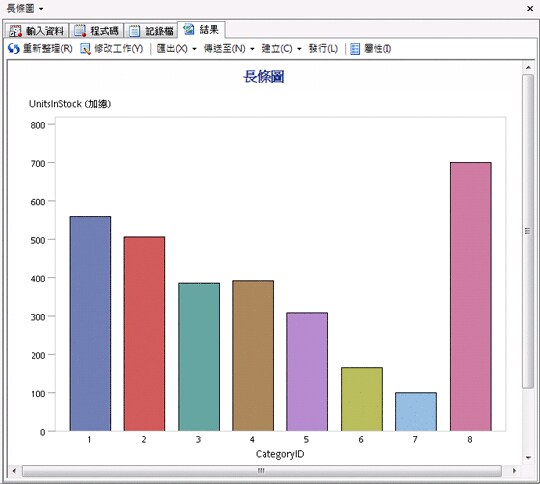Click the 重新整理 refresh icon
The height and width of the screenshot is (484, 540).
point(14,49)
